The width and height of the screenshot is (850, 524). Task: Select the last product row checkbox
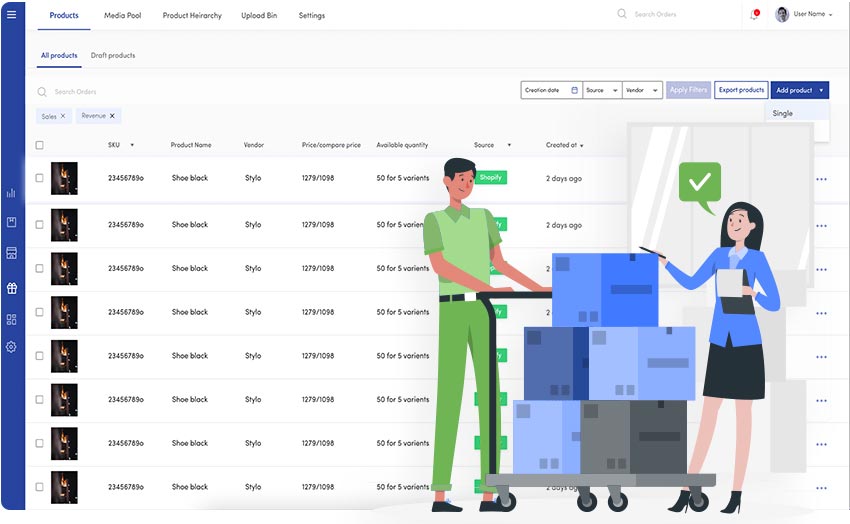40,487
